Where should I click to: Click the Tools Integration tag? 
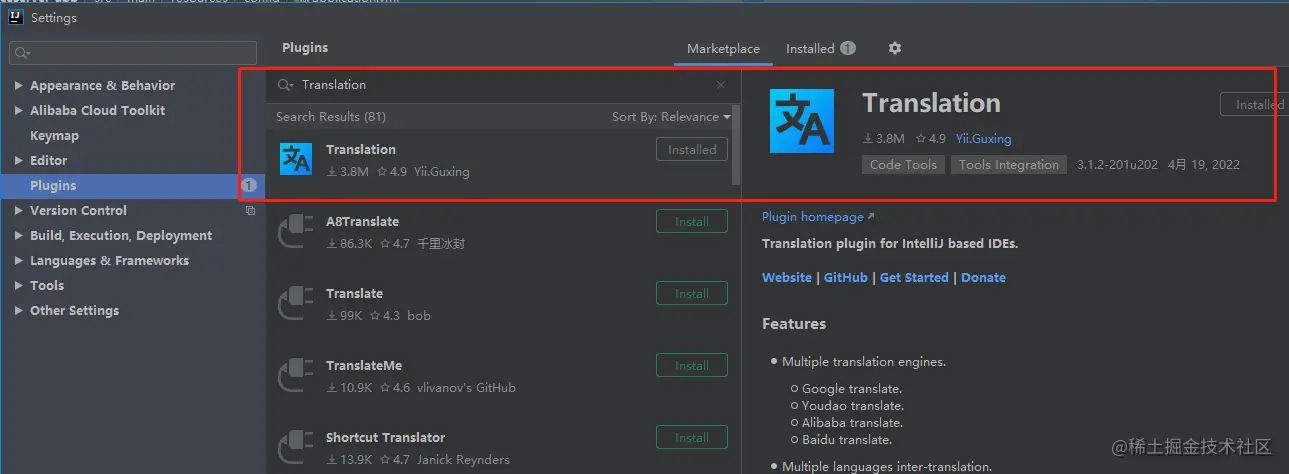(x=1009, y=165)
